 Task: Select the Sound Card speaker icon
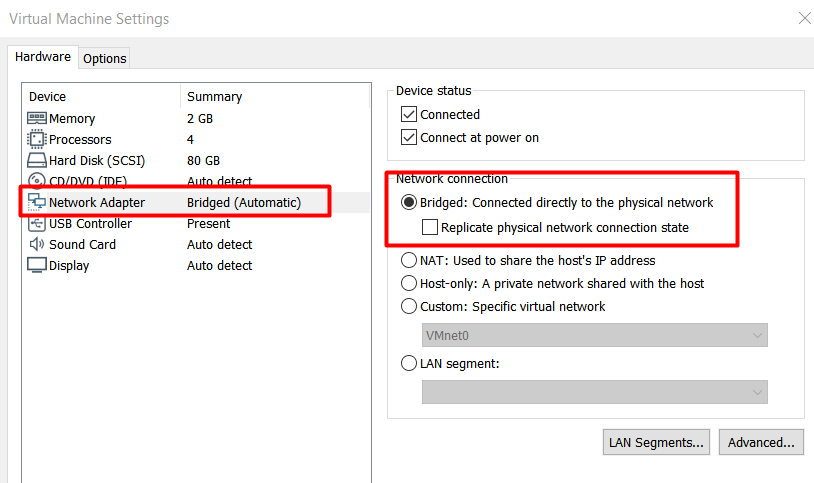tap(36, 244)
